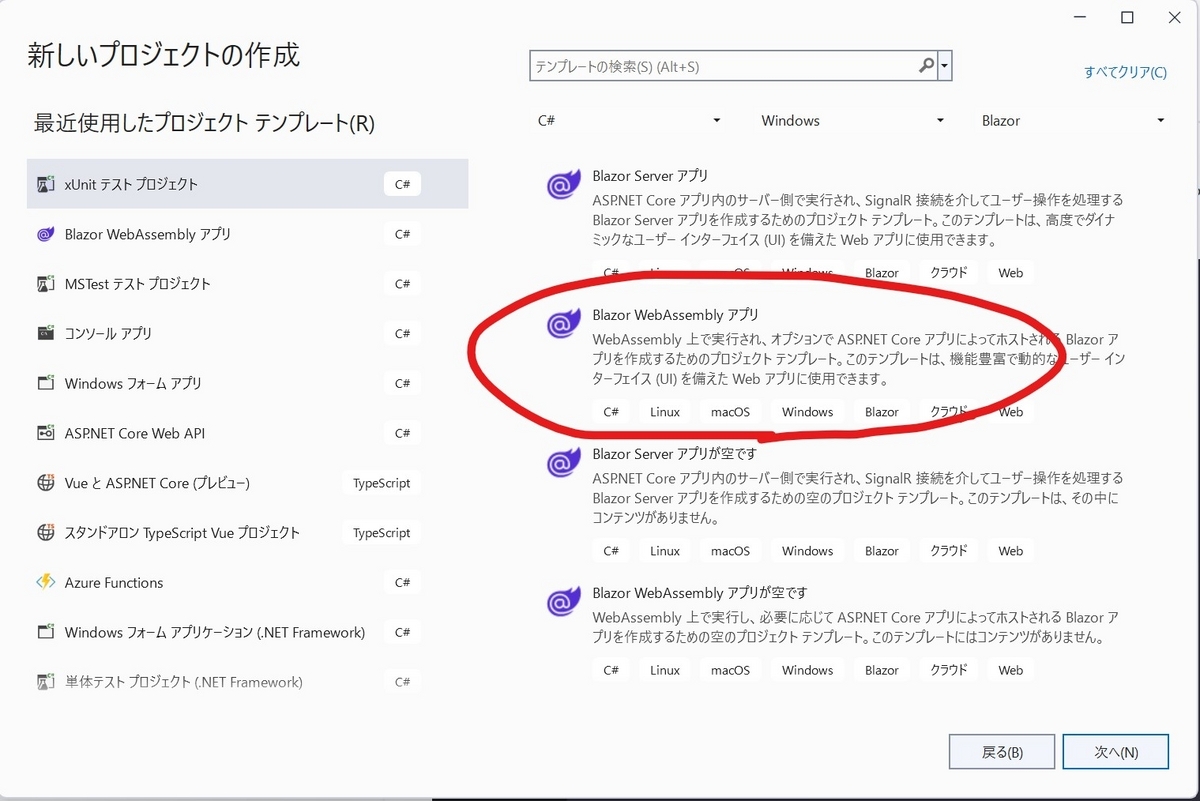Image resolution: width=1200 pixels, height=801 pixels.
Task: Click the ASP.NET Core Web API icon
Action: coord(45,433)
